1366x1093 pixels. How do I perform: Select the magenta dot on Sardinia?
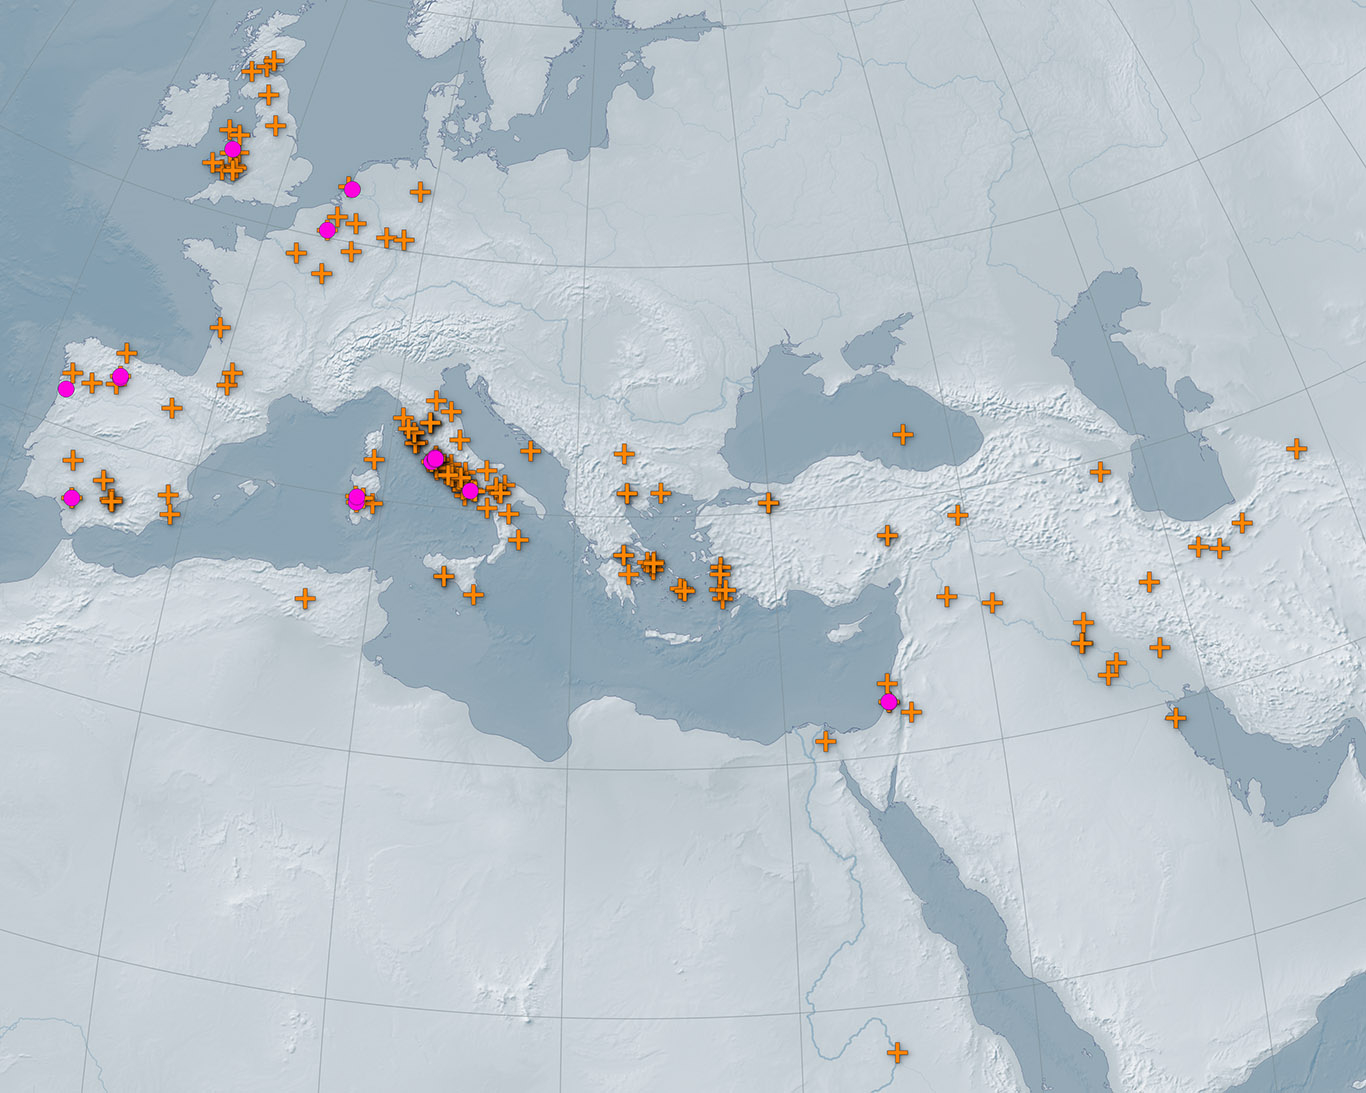point(356,498)
